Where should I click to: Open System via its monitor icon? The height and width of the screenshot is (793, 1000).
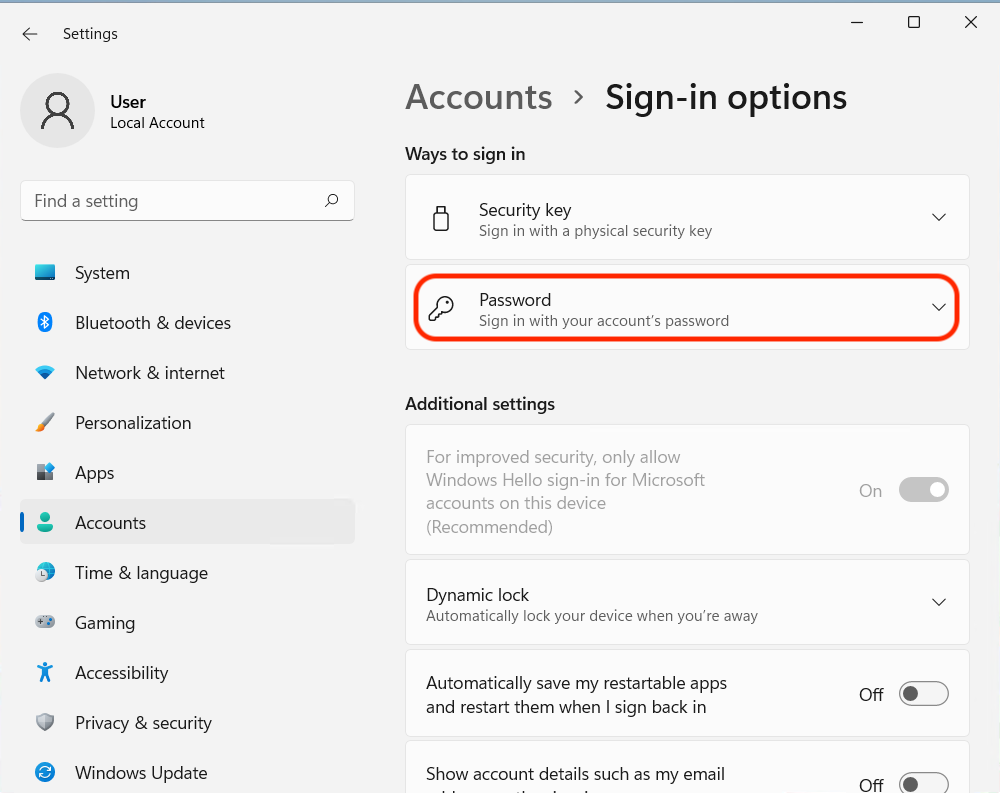pos(45,273)
